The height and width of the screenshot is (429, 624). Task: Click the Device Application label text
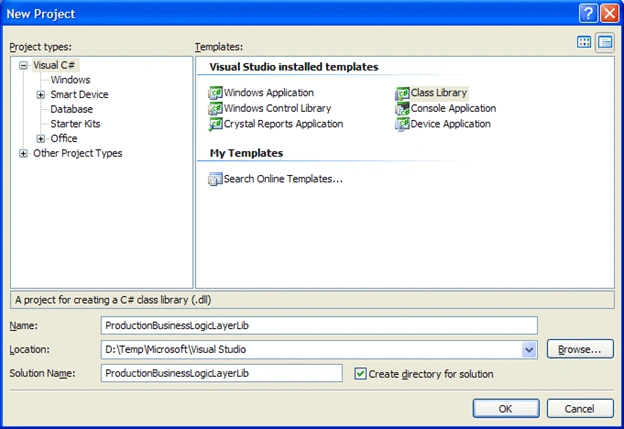(450, 124)
